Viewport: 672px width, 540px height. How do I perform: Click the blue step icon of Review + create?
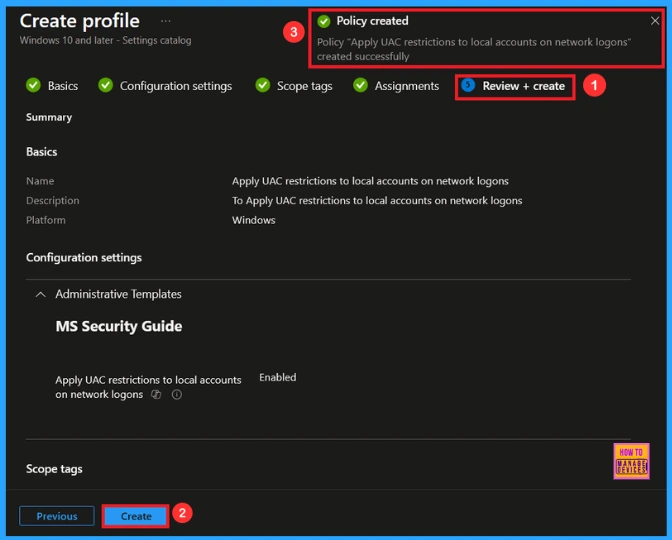(468, 85)
